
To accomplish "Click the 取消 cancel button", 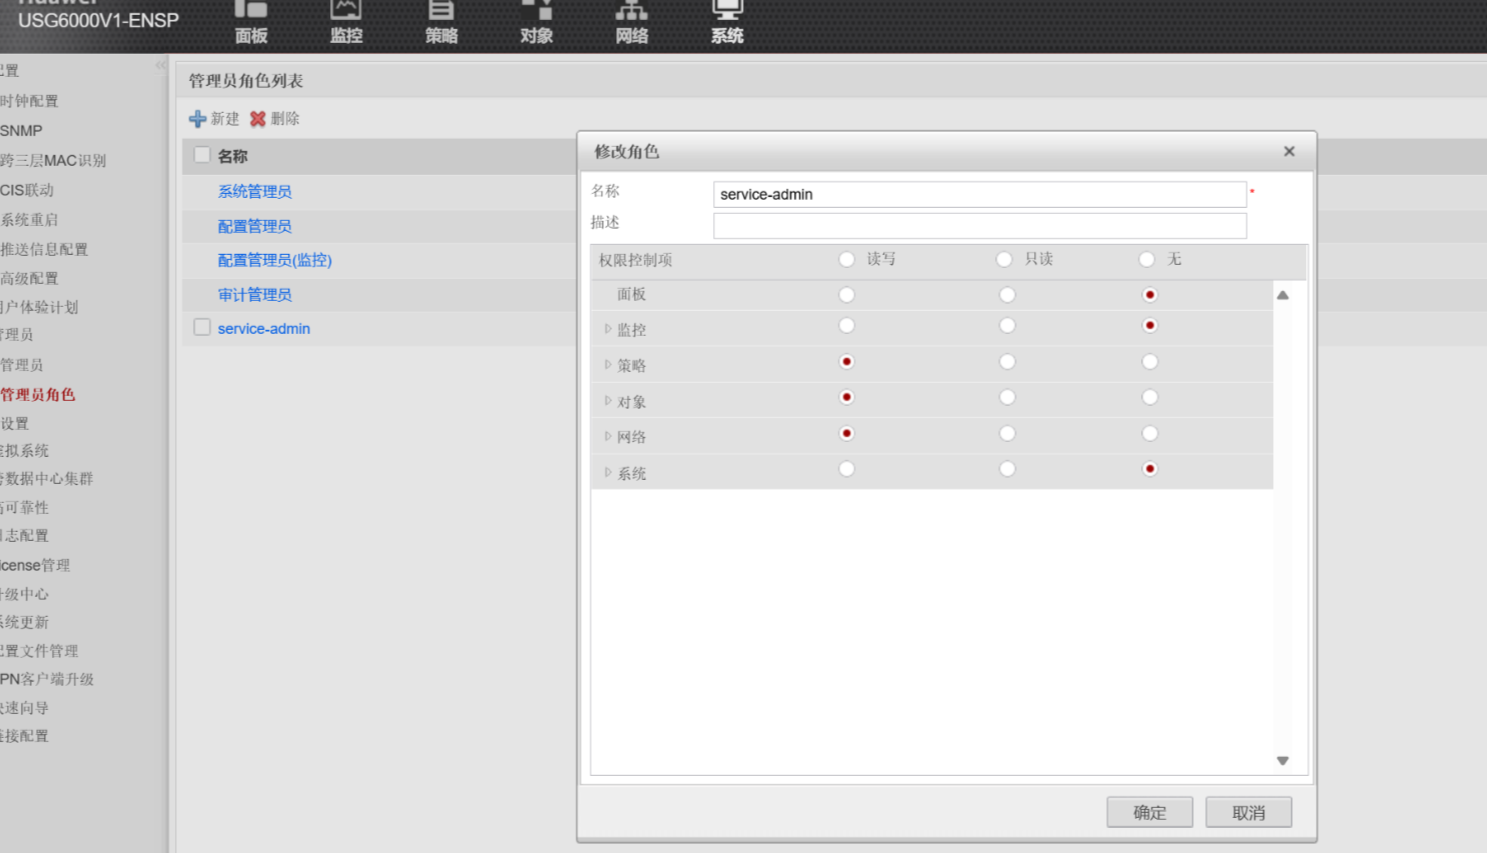I will pos(1249,812).
